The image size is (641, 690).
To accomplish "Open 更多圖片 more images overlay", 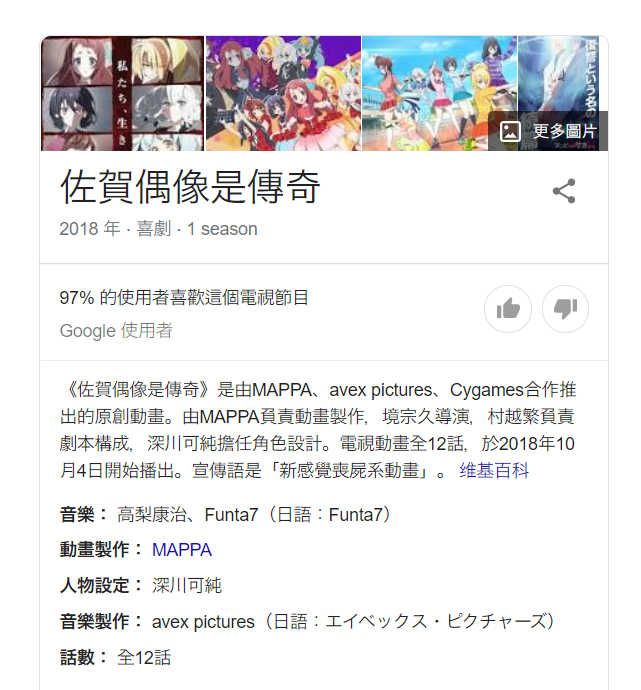I will click(548, 131).
